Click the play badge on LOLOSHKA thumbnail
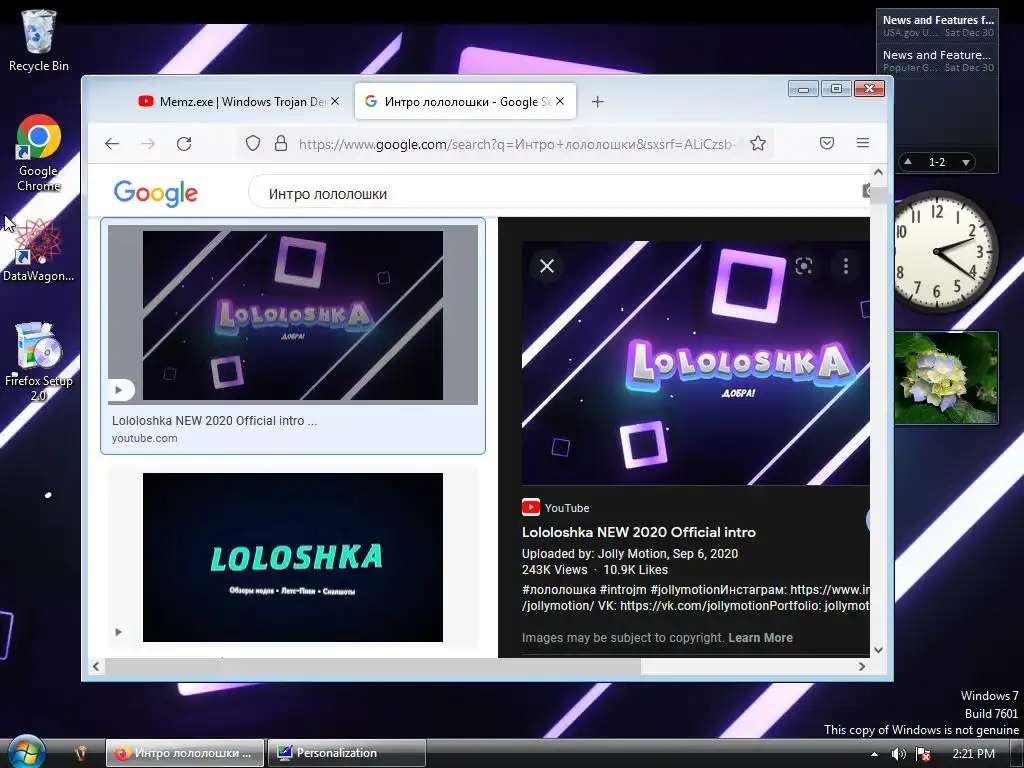The width and height of the screenshot is (1024, 768). click(x=118, y=632)
